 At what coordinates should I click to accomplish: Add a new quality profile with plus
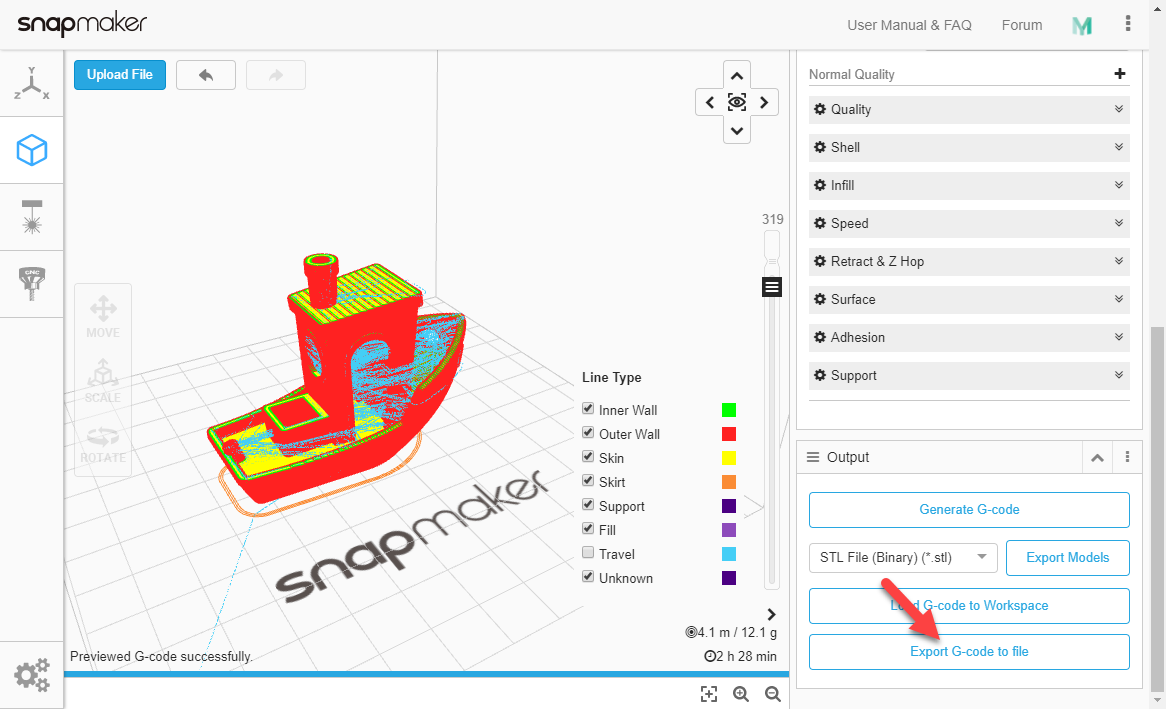pyautogui.click(x=1120, y=74)
